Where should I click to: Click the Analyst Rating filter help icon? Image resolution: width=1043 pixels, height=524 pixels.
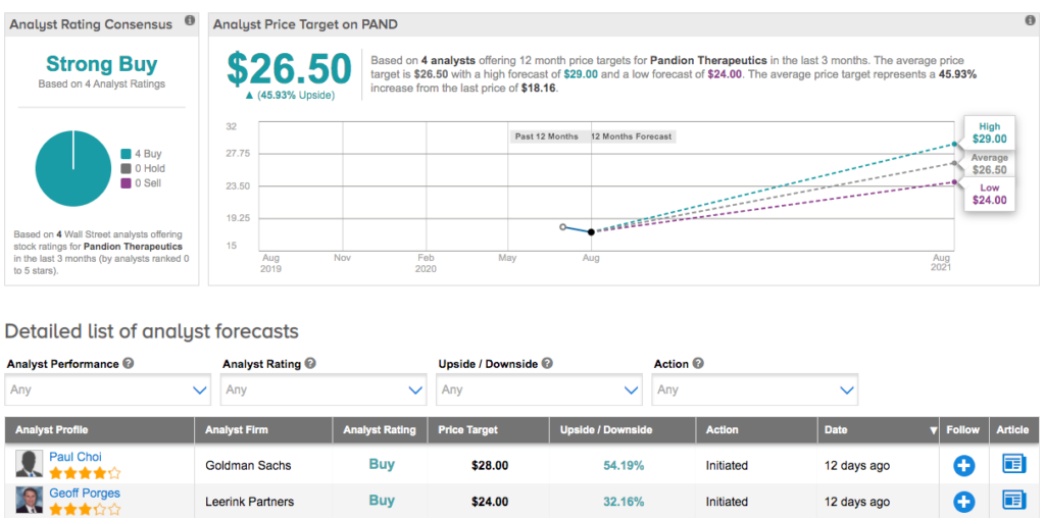[x=311, y=364]
